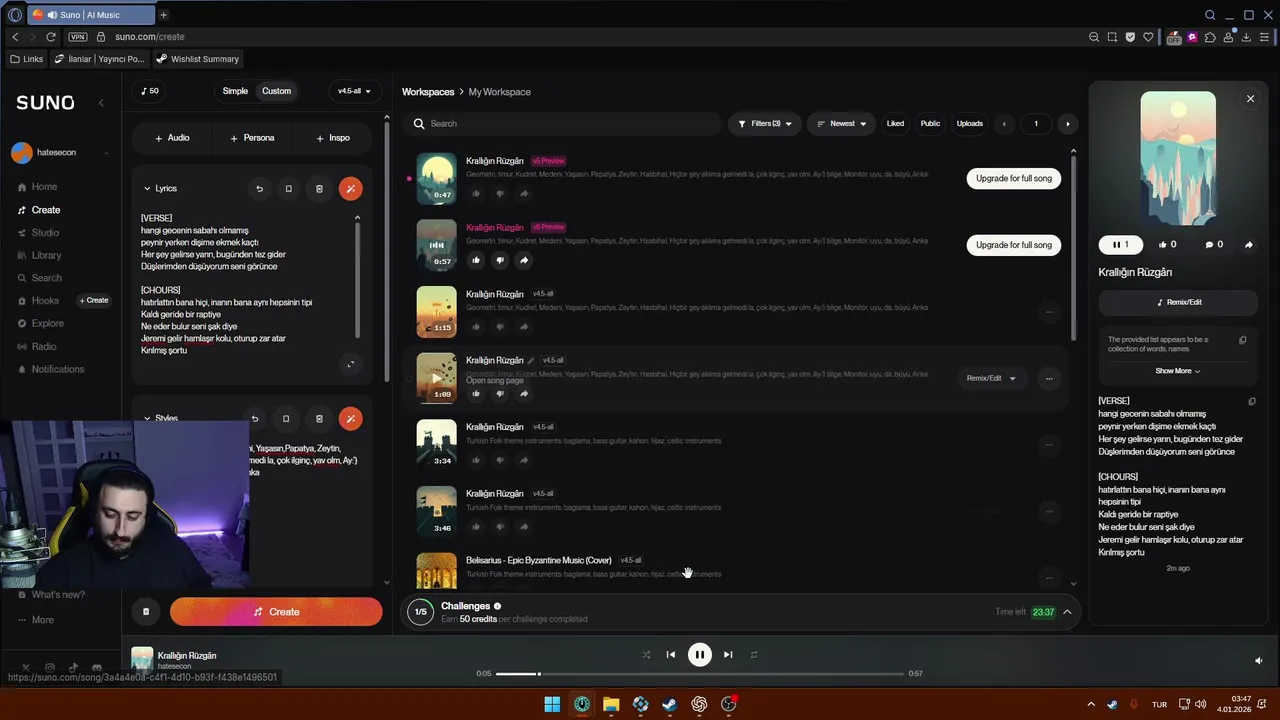Viewport: 1280px width, 720px height.
Task: Expand description with Show More
Action: [1178, 371]
